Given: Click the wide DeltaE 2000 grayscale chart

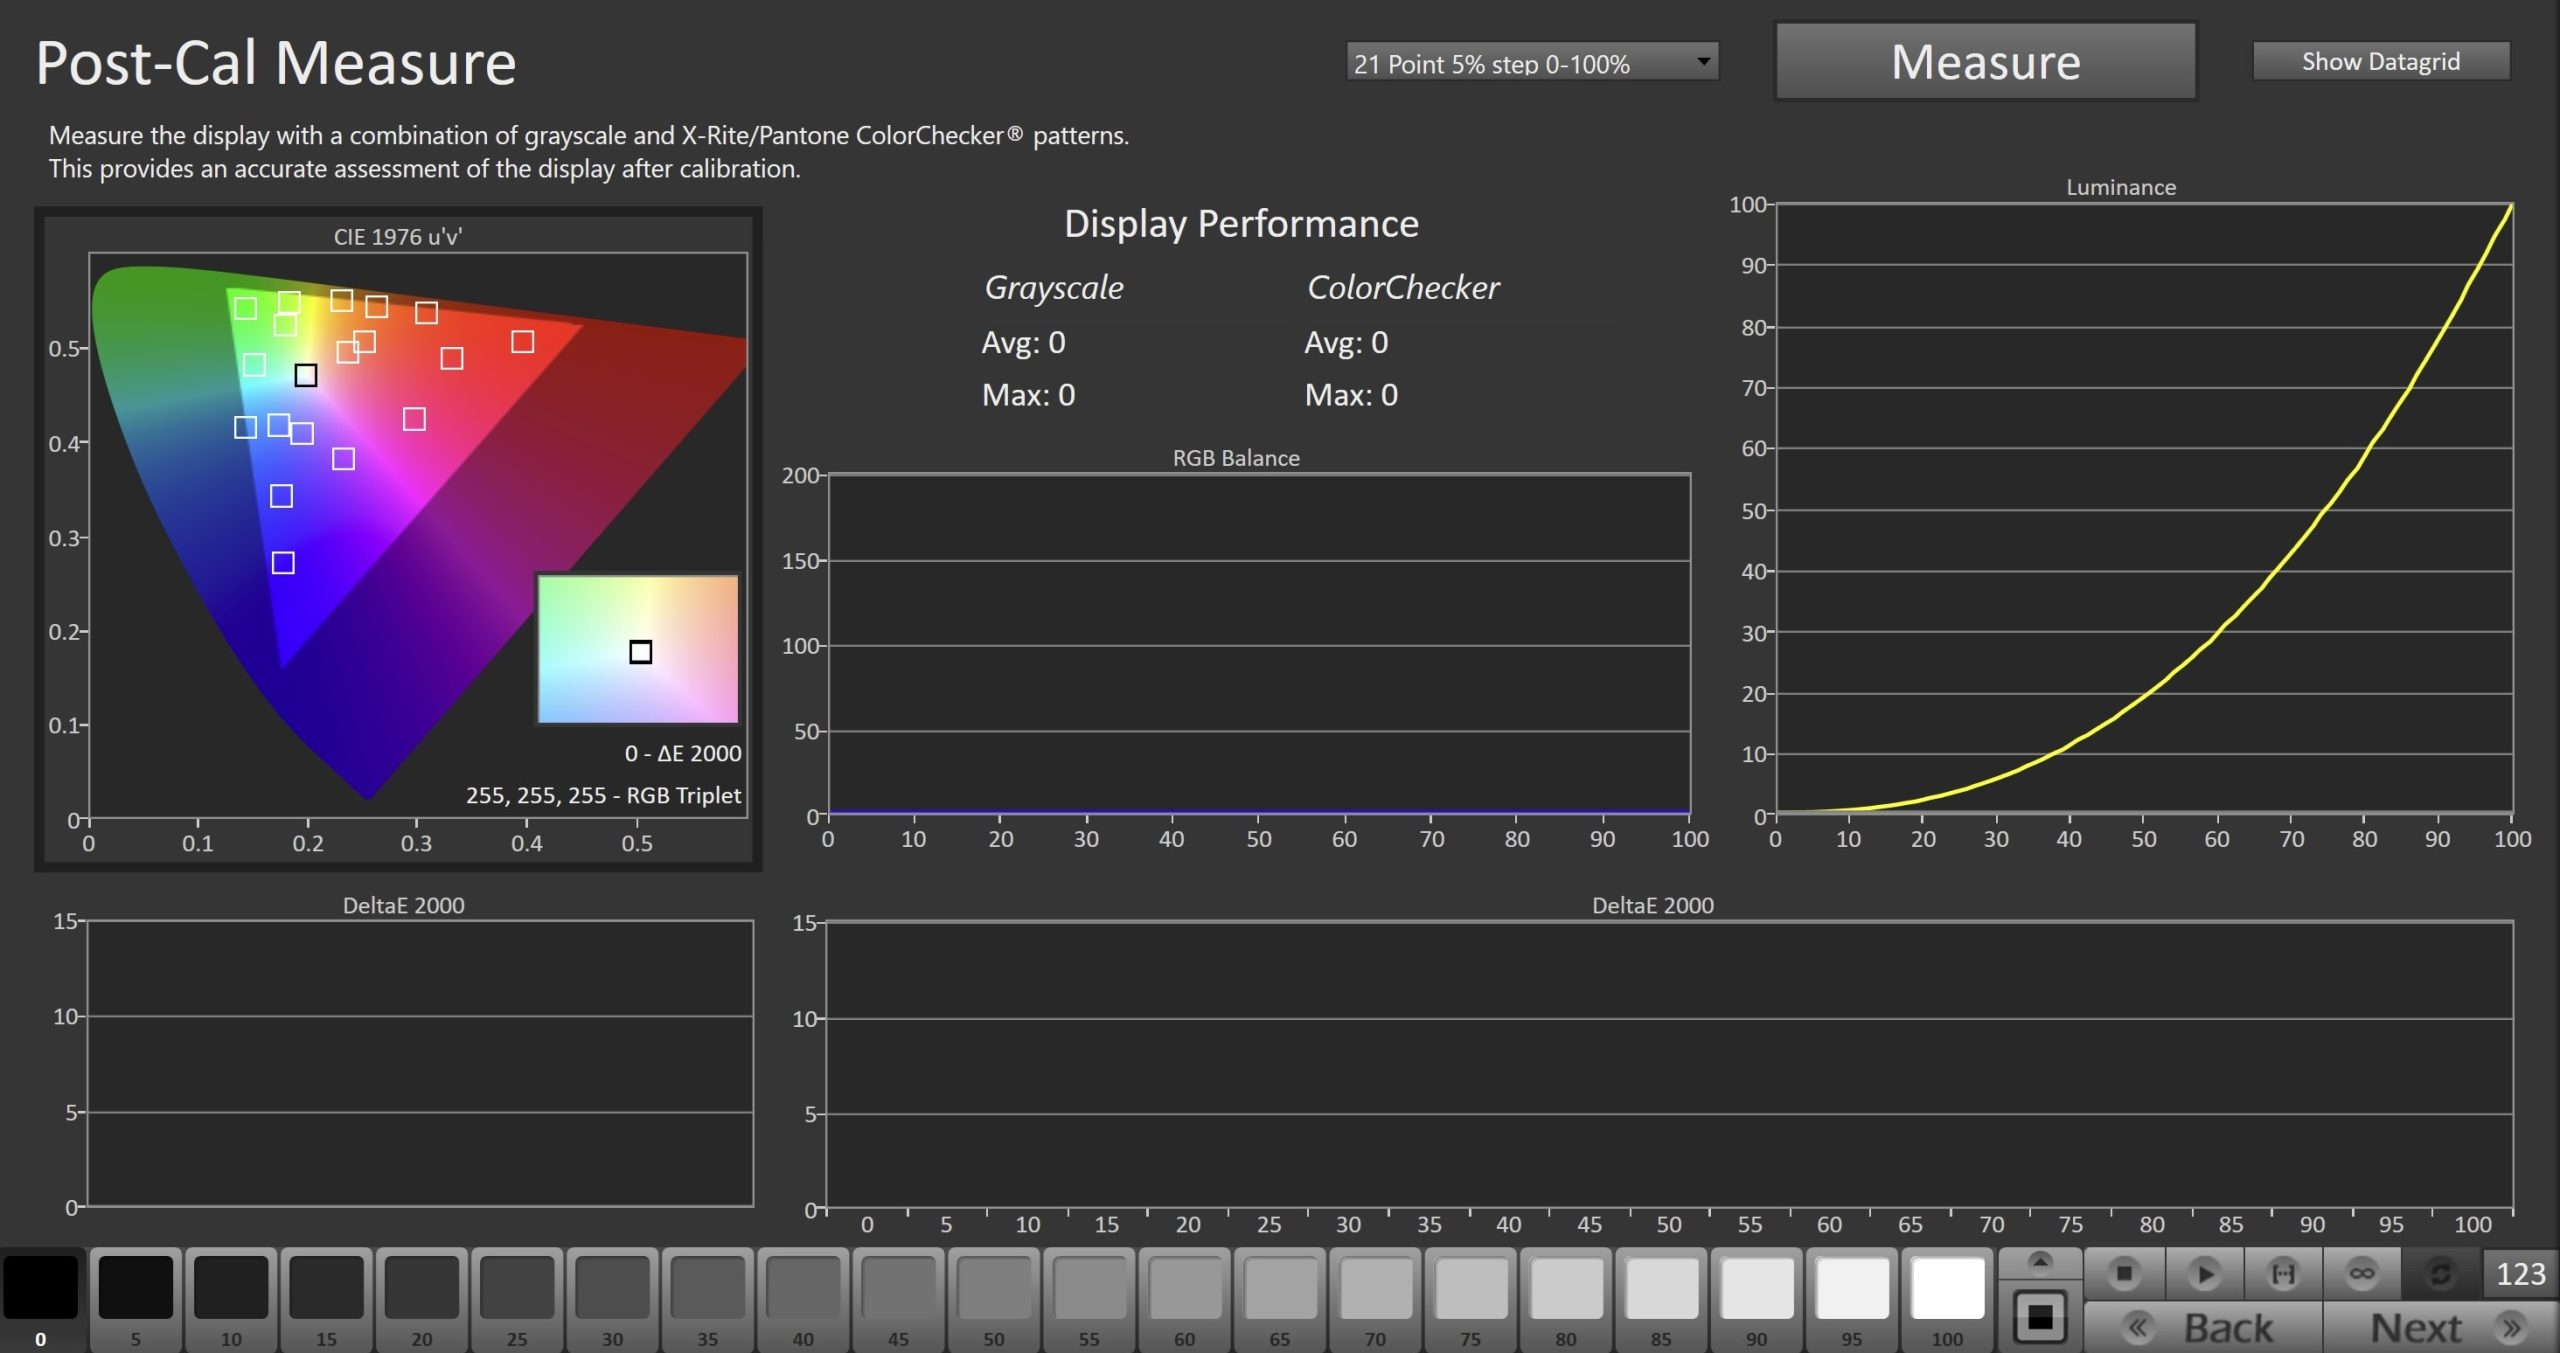Looking at the screenshot, I should click(1669, 1064).
